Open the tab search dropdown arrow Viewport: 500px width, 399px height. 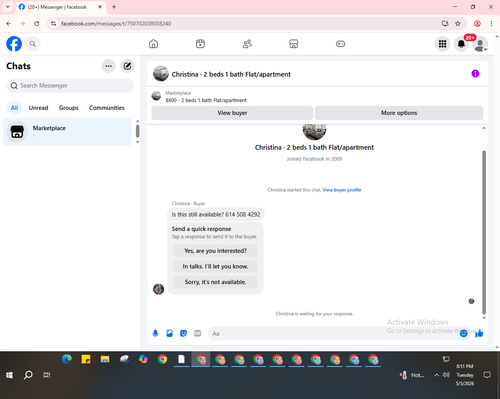8,7
